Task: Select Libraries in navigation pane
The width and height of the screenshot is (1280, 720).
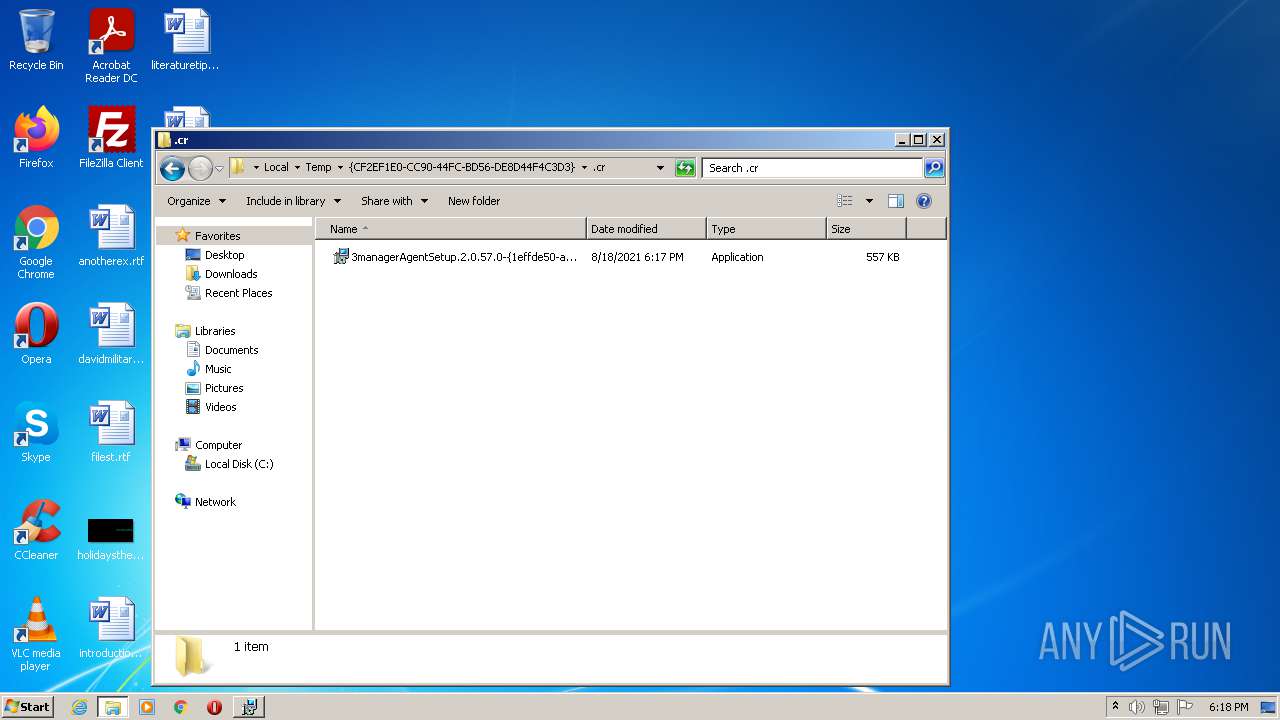Action: tap(215, 331)
